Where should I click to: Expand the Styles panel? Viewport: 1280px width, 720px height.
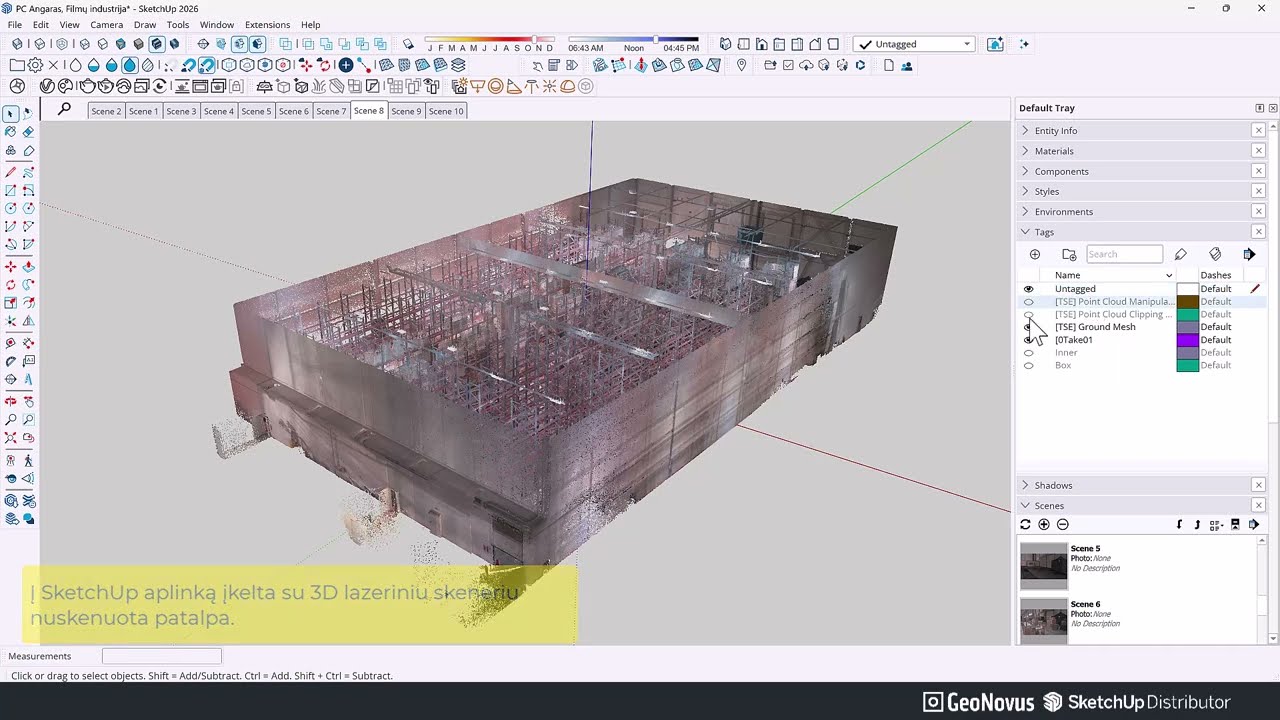click(x=1025, y=191)
